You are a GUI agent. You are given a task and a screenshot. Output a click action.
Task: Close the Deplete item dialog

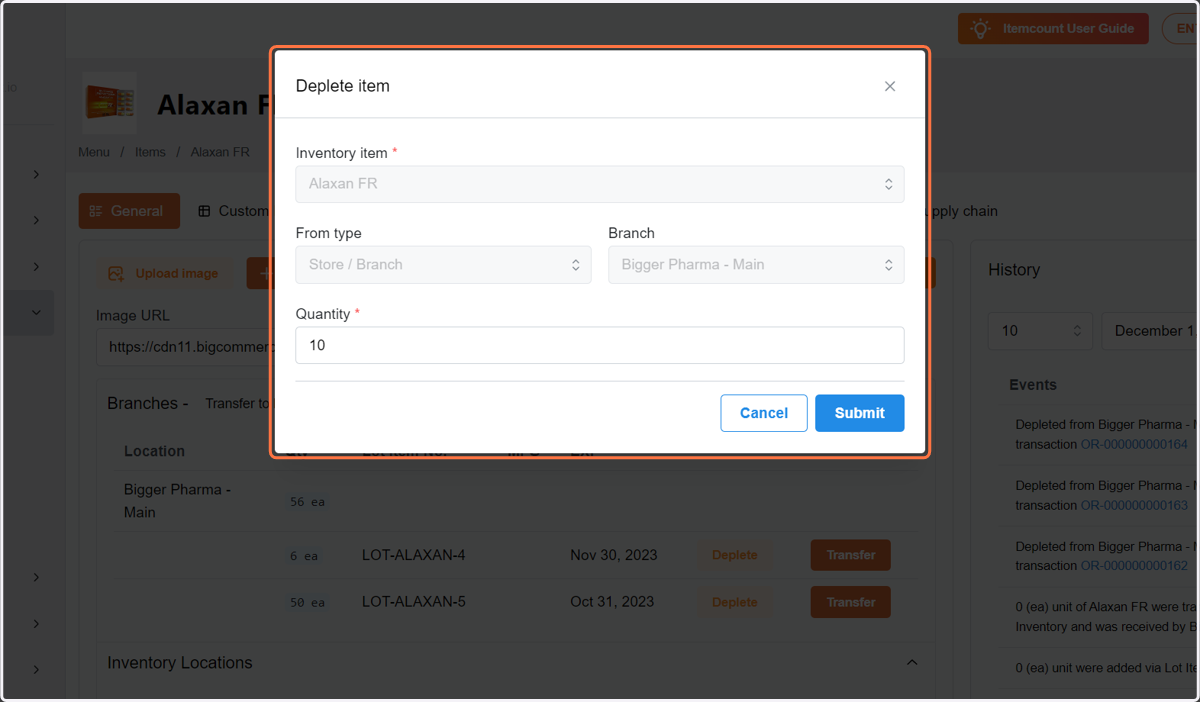(889, 86)
